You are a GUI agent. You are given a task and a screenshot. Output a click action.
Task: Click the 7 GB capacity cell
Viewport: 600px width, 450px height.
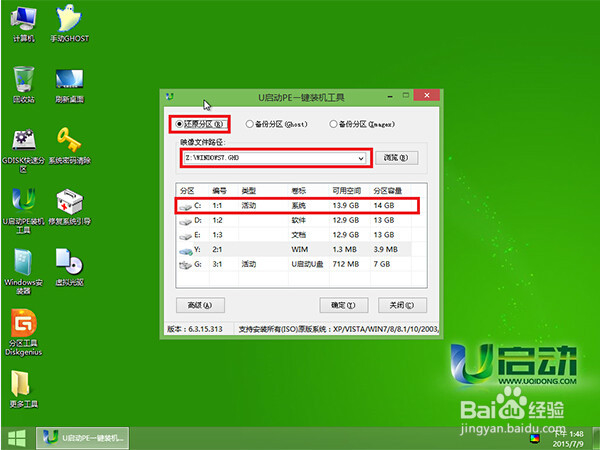point(382,264)
